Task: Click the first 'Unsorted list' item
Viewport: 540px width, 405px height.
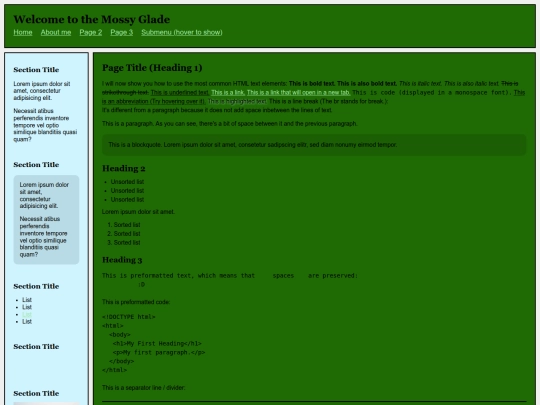Action: [x=127, y=182]
